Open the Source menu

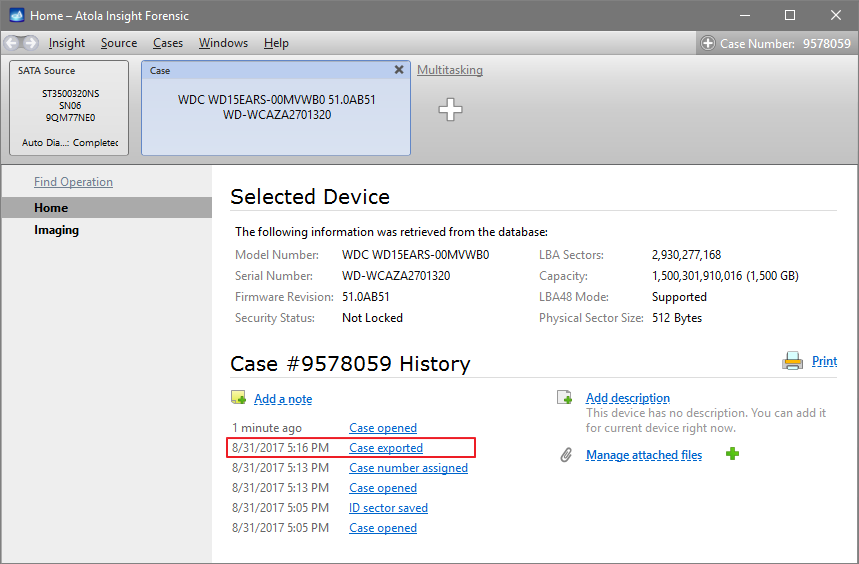119,43
